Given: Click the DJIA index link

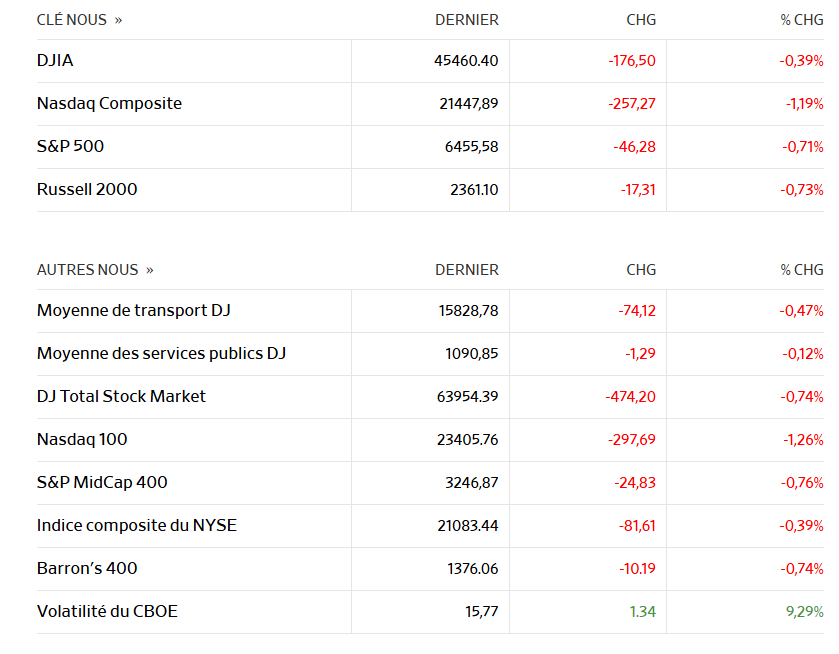Looking at the screenshot, I should pyautogui.click(x=55, y=61).
